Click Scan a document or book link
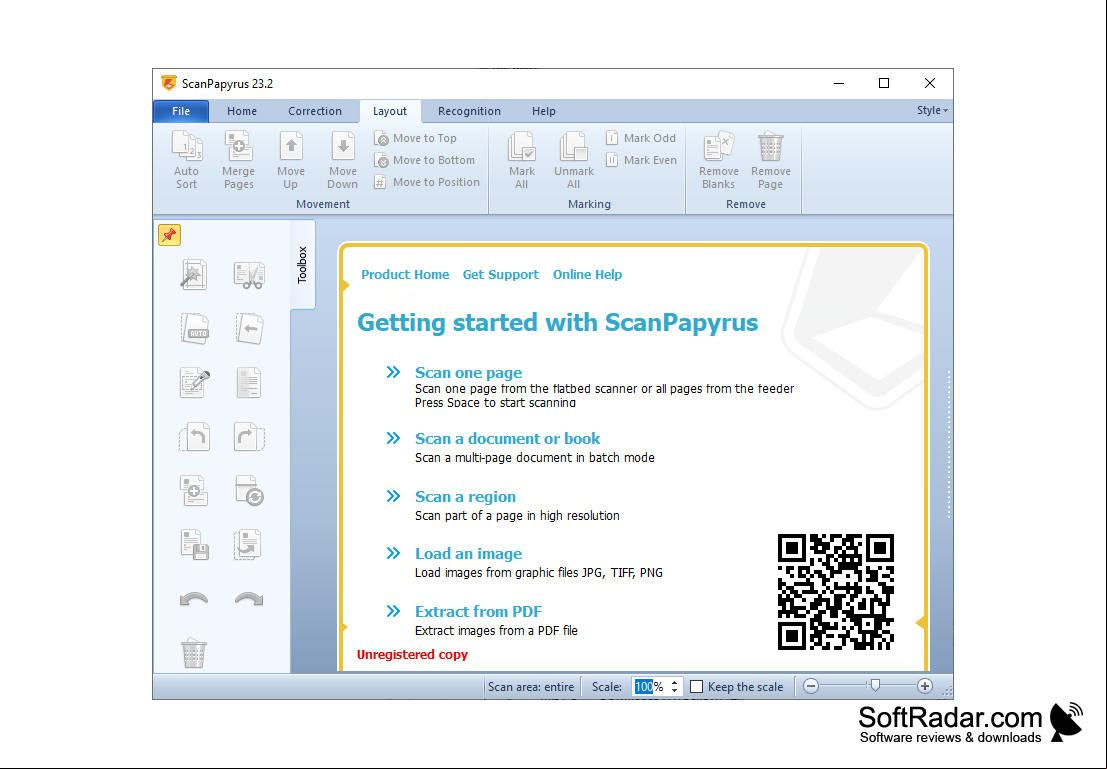The height and width of the screenshot is (769, 1107). click(508, 439)
